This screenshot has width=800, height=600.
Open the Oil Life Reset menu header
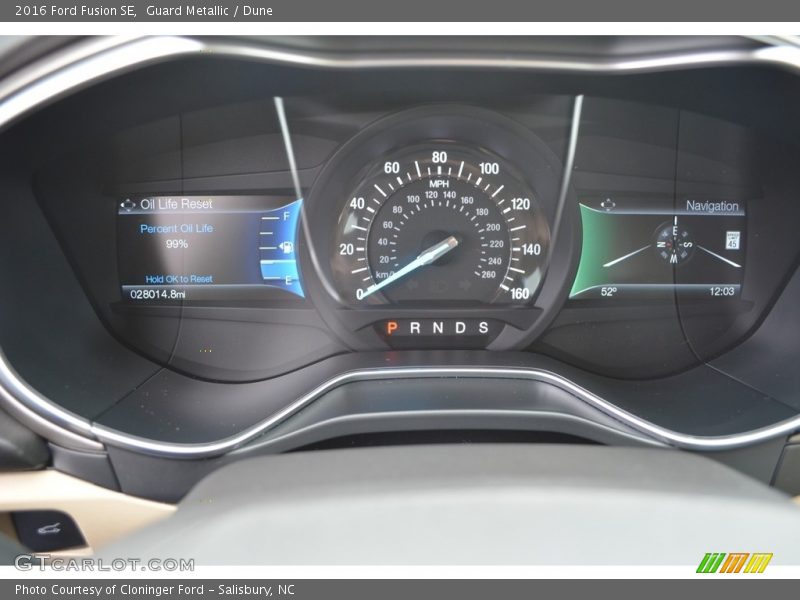(176, 204)
